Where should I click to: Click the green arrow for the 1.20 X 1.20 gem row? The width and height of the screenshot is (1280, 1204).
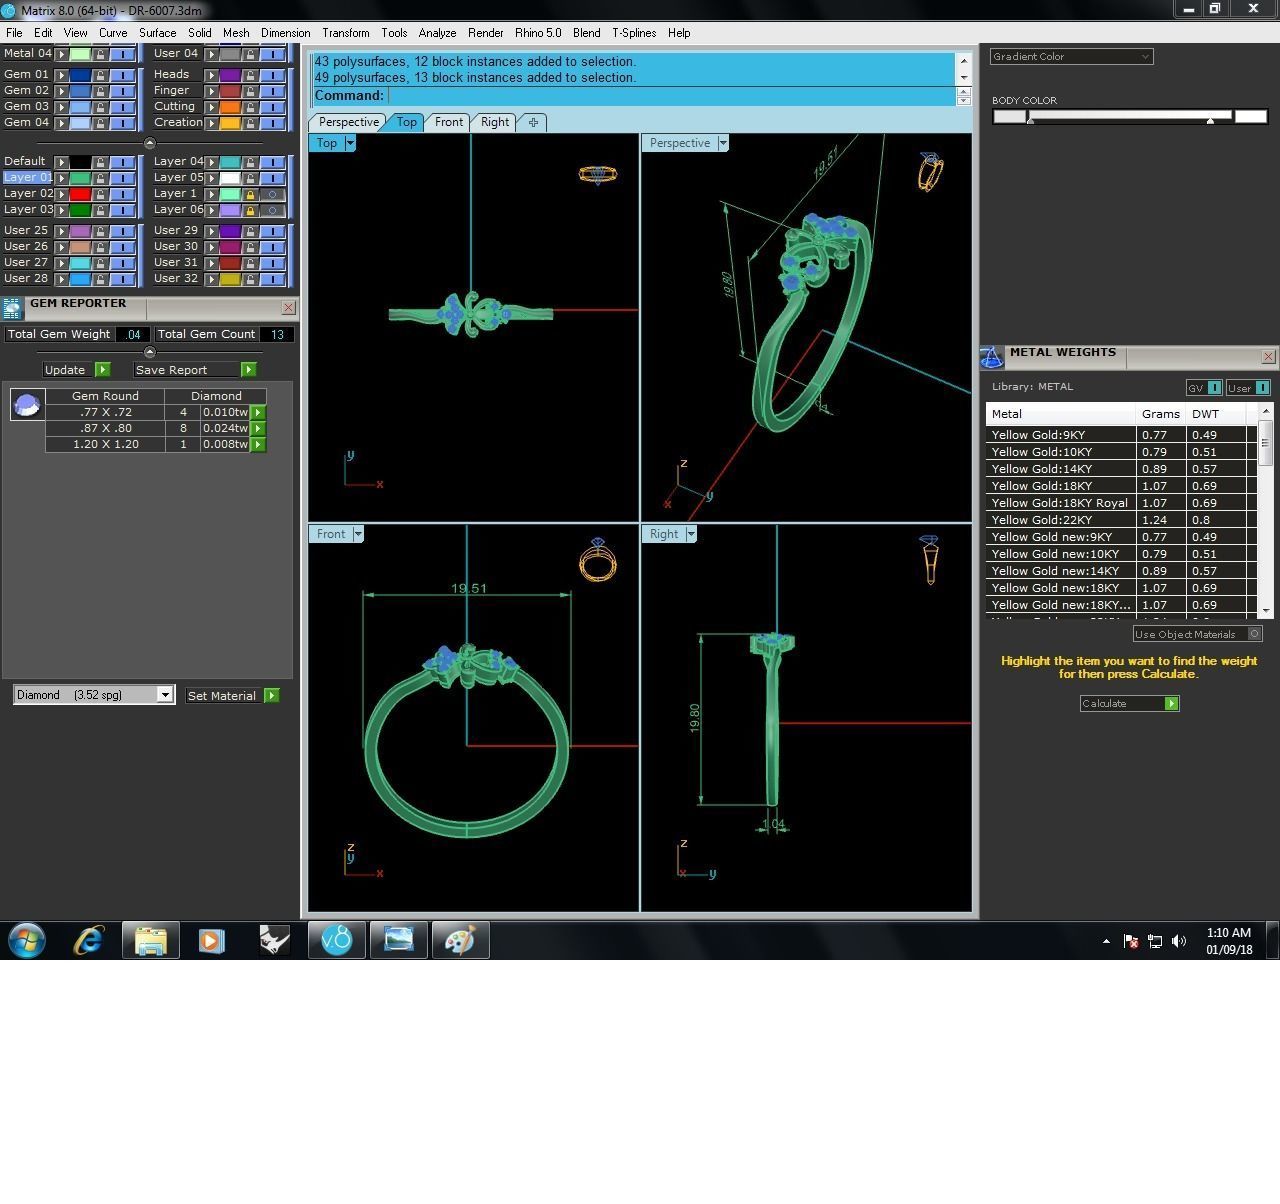click(x=258, y=444)
